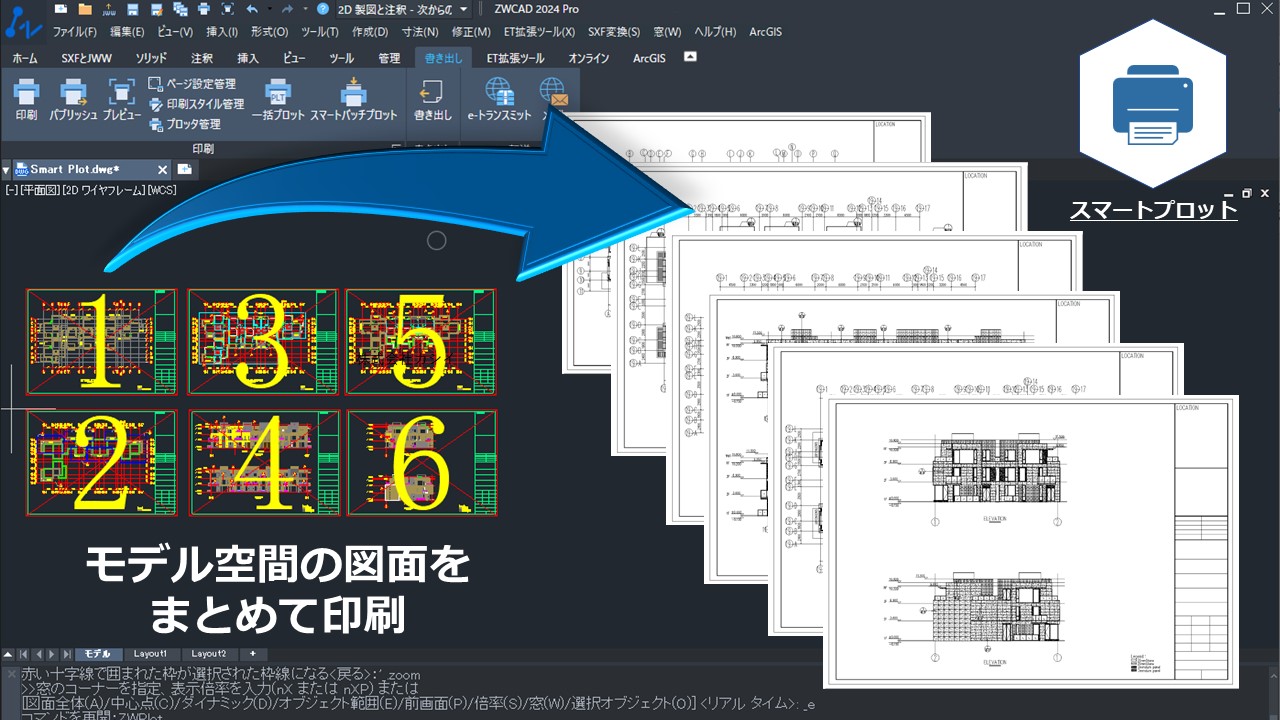Launch スマートバッチプロット smart batch plot

pos(353,100)
